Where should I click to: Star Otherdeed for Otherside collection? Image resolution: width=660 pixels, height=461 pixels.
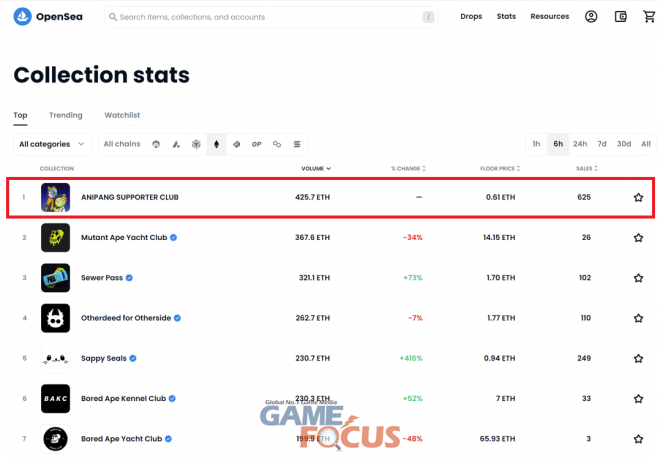click(638, 318)
